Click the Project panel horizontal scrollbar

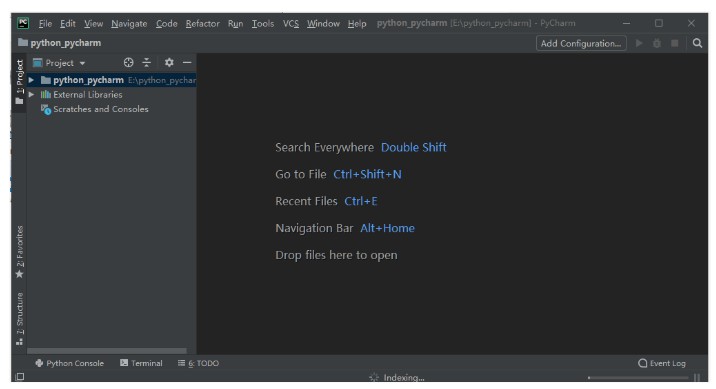[107, 351]
